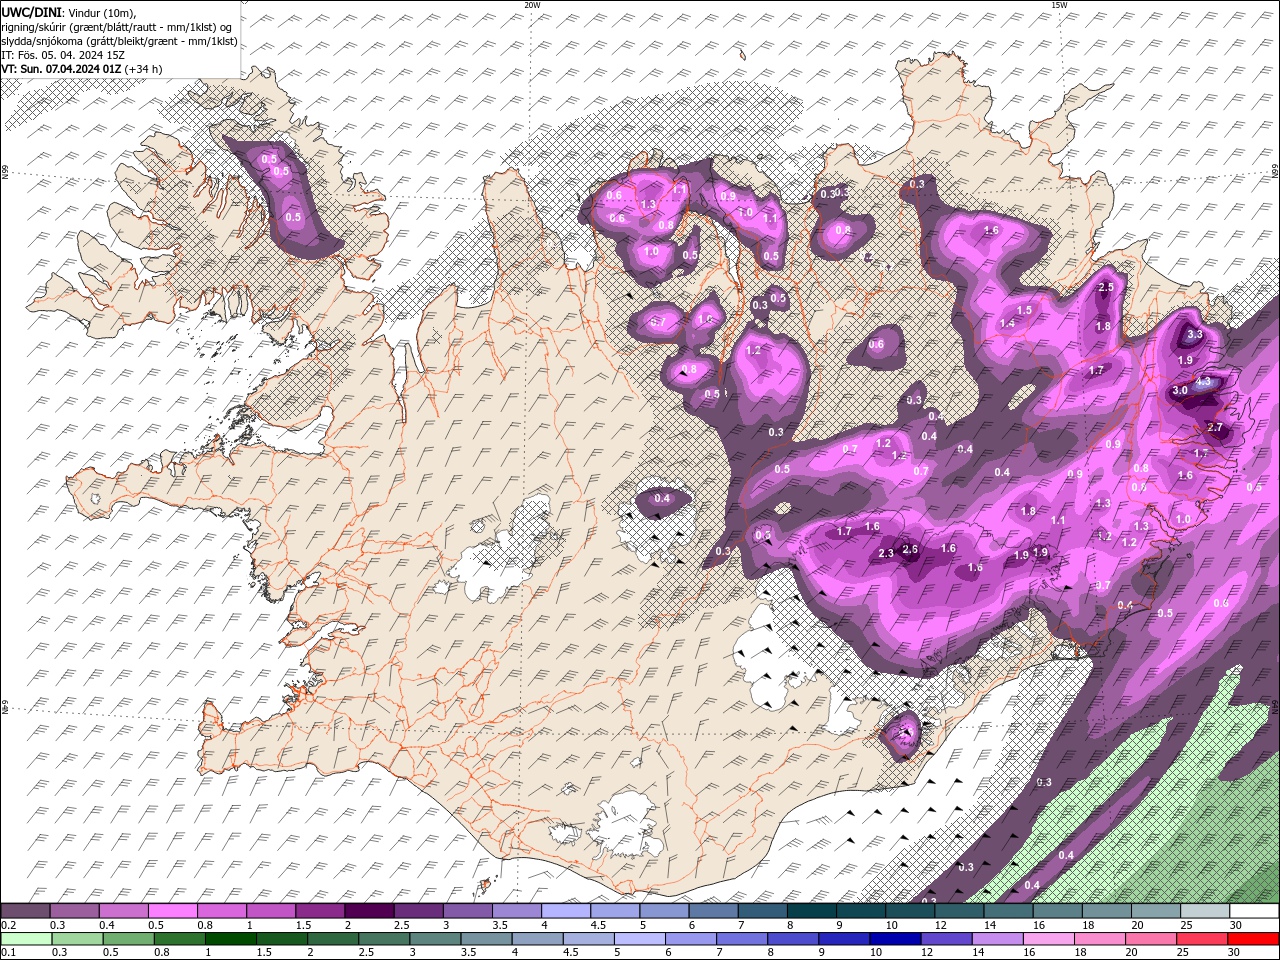Pick the 10–12 deep navy swatch in lower scale
This screenshot has width=1280, height=960.
[893, 939]
